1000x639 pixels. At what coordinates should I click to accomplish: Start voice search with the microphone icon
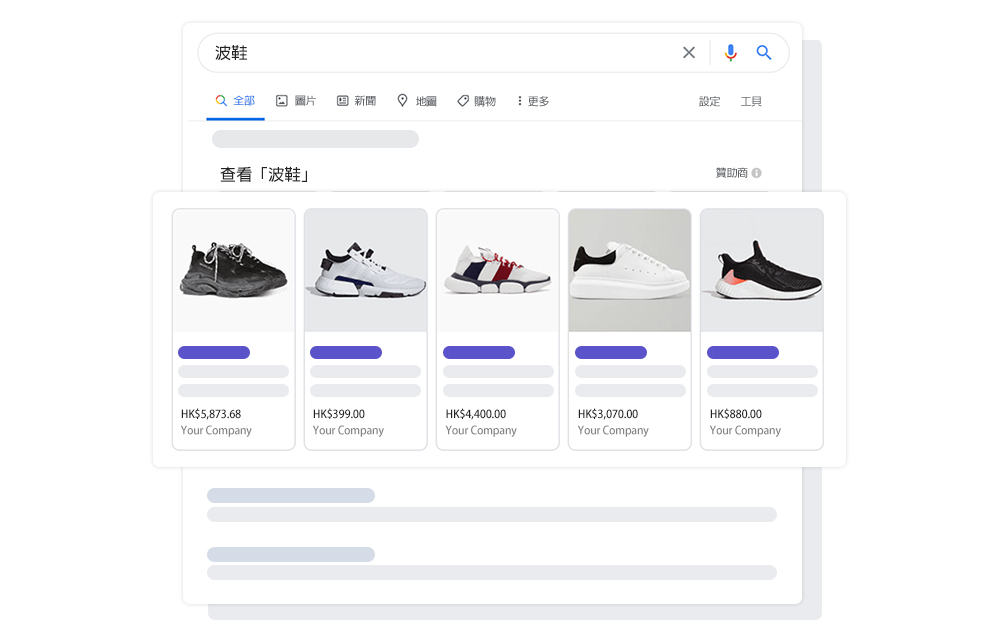click(730, 52)
